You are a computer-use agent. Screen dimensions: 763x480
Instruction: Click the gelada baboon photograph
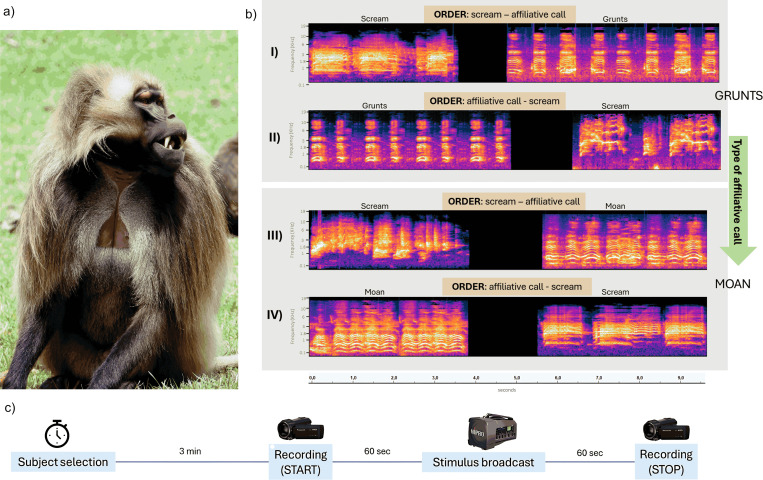pos(119,209)
